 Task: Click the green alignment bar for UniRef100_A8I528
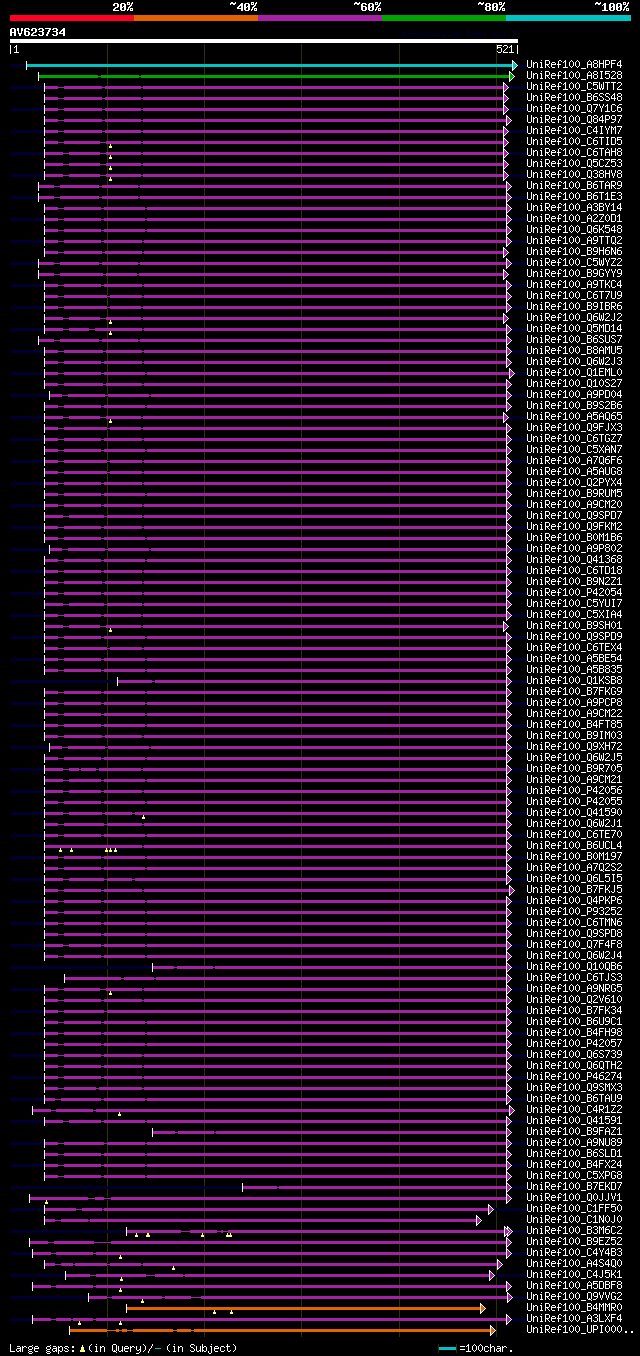tap(275, 76)
